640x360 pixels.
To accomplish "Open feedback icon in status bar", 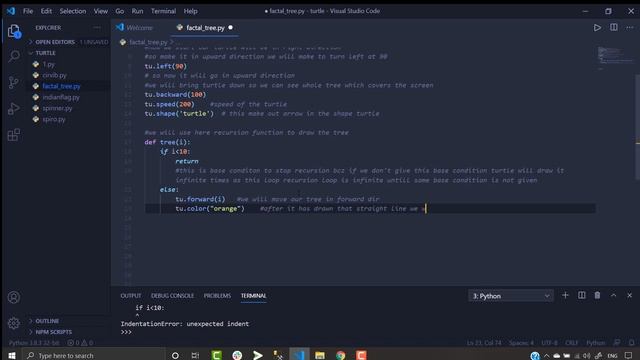I will tap(617, 343).
